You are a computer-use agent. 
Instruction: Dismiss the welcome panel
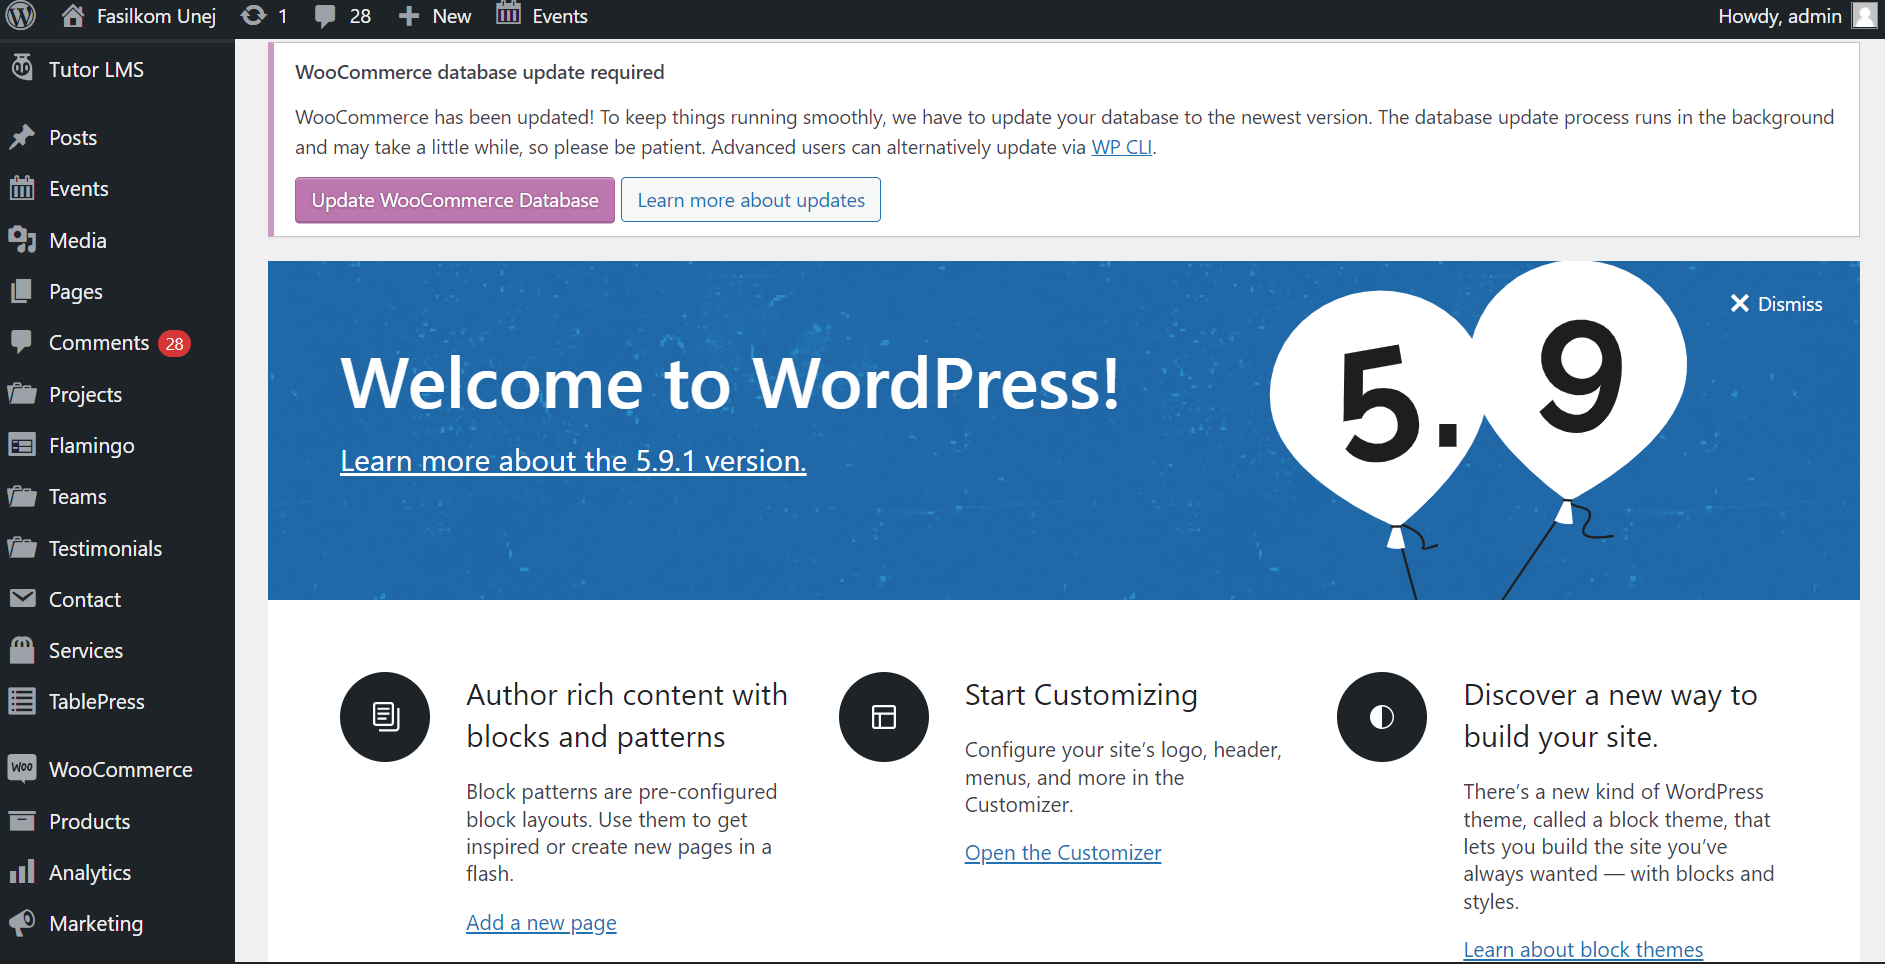[1776, 304]
